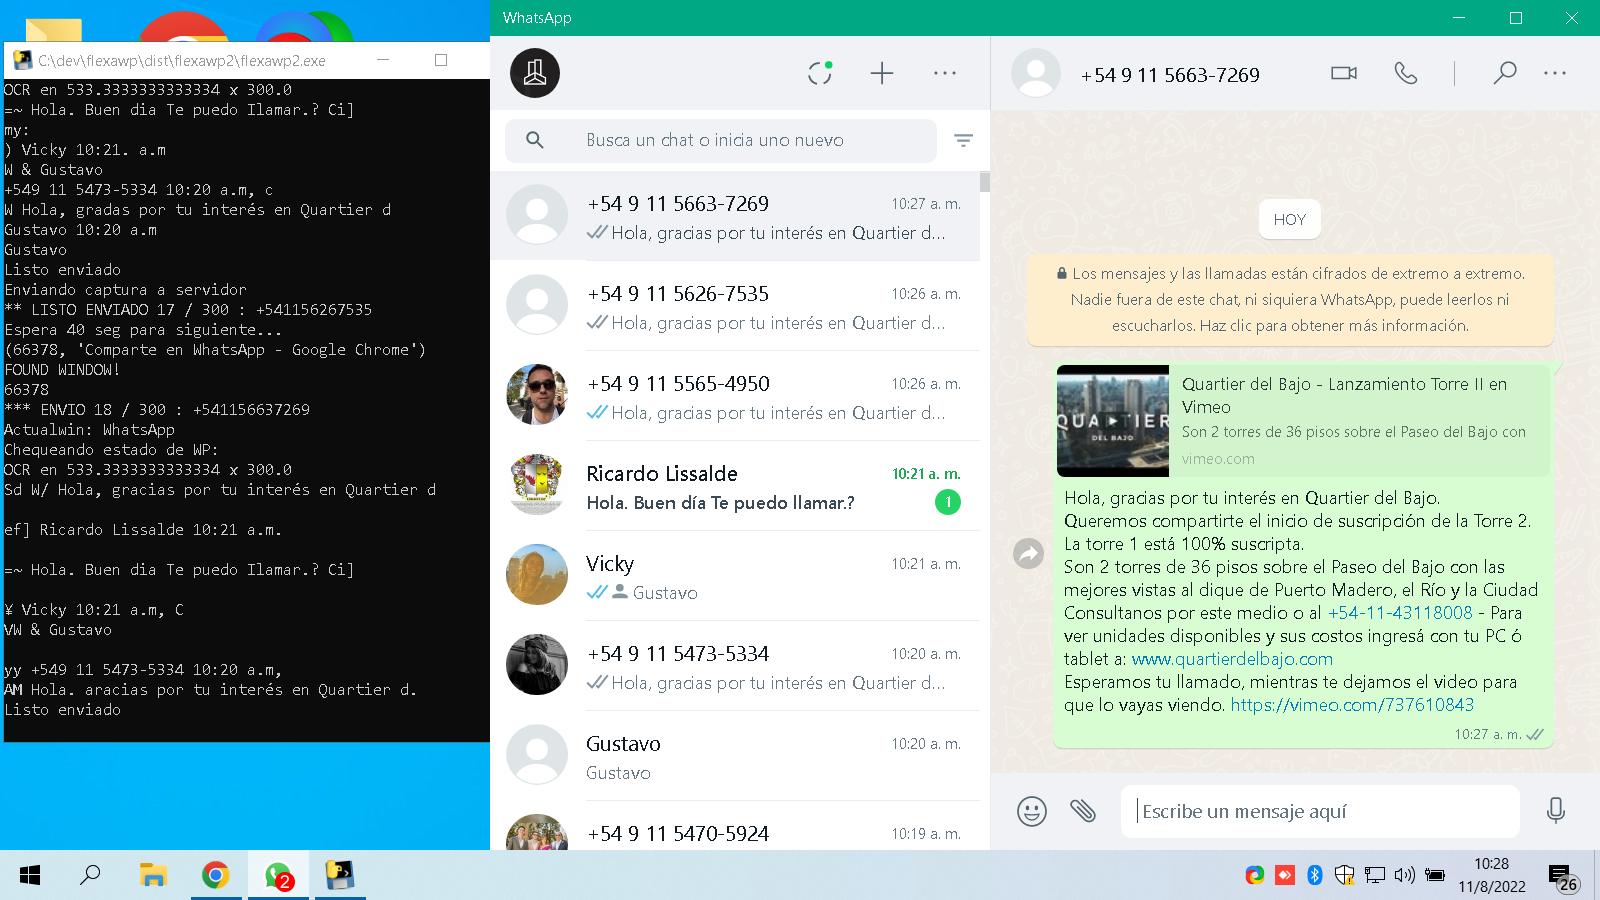The image size is (1600, 900).
Task: Click console line '*** ENVIO 18 / 300 : +541156637269'
Action: pos(157,410)
